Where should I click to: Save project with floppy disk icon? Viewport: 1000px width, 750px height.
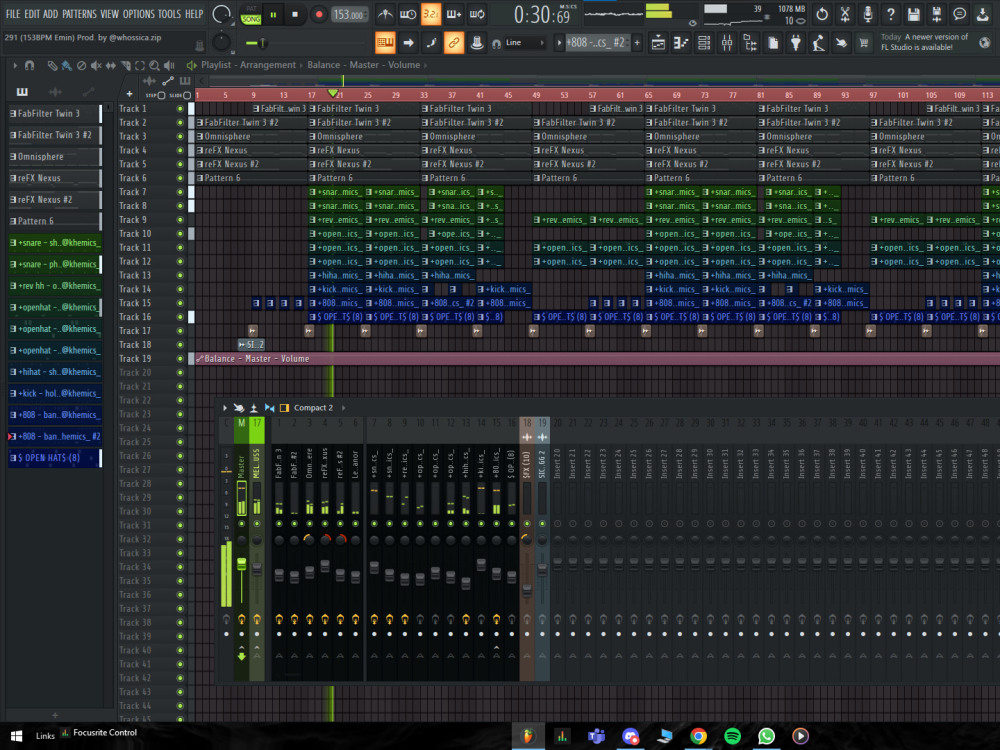point(914,14)
